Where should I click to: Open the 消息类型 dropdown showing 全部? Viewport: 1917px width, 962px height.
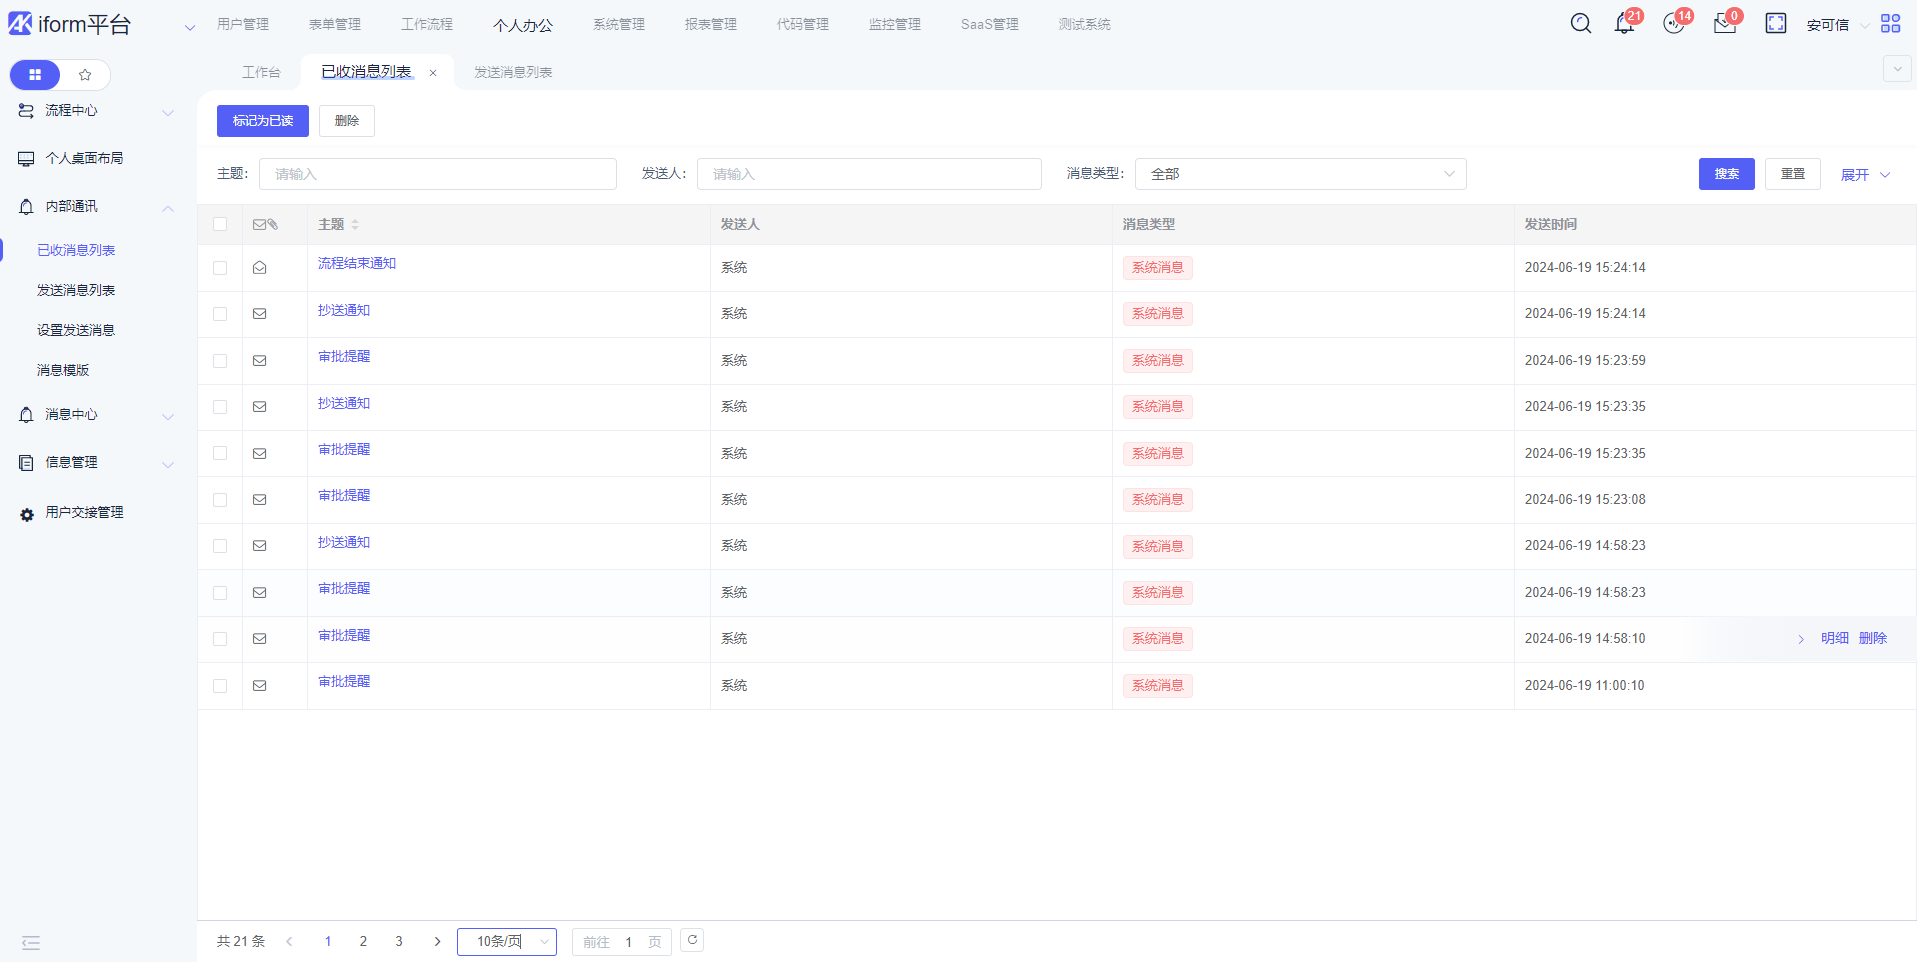pos(1300,174)
